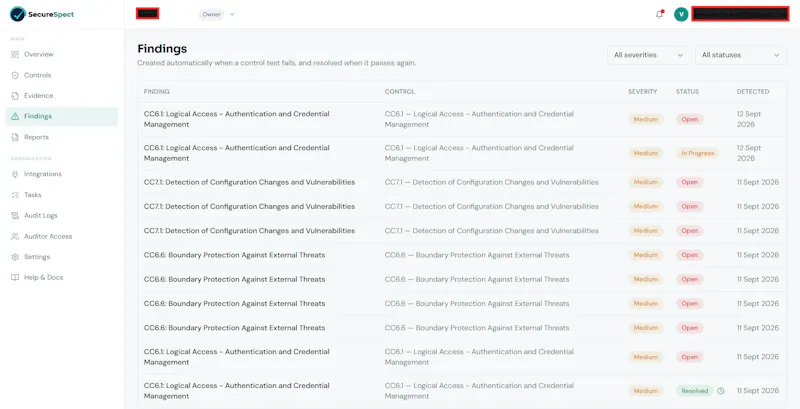This screenshot has height=409, width=800.
Task: Click the Integrations plug icon
Action: click(15, 174)
